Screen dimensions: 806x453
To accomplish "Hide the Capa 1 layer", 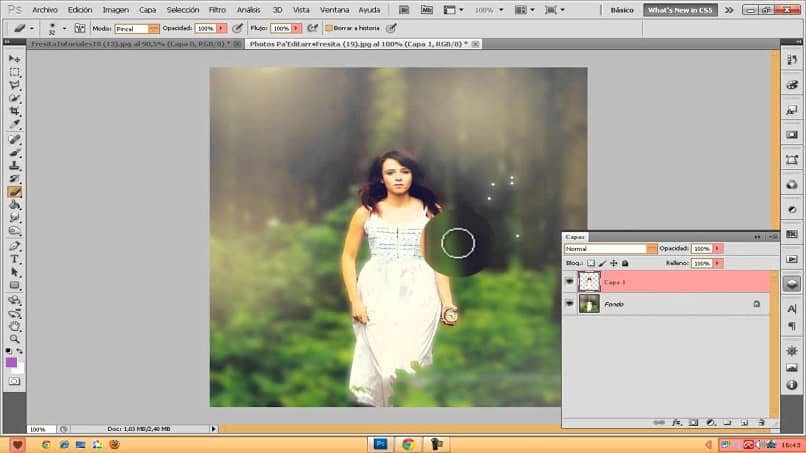I will [569, 282].
